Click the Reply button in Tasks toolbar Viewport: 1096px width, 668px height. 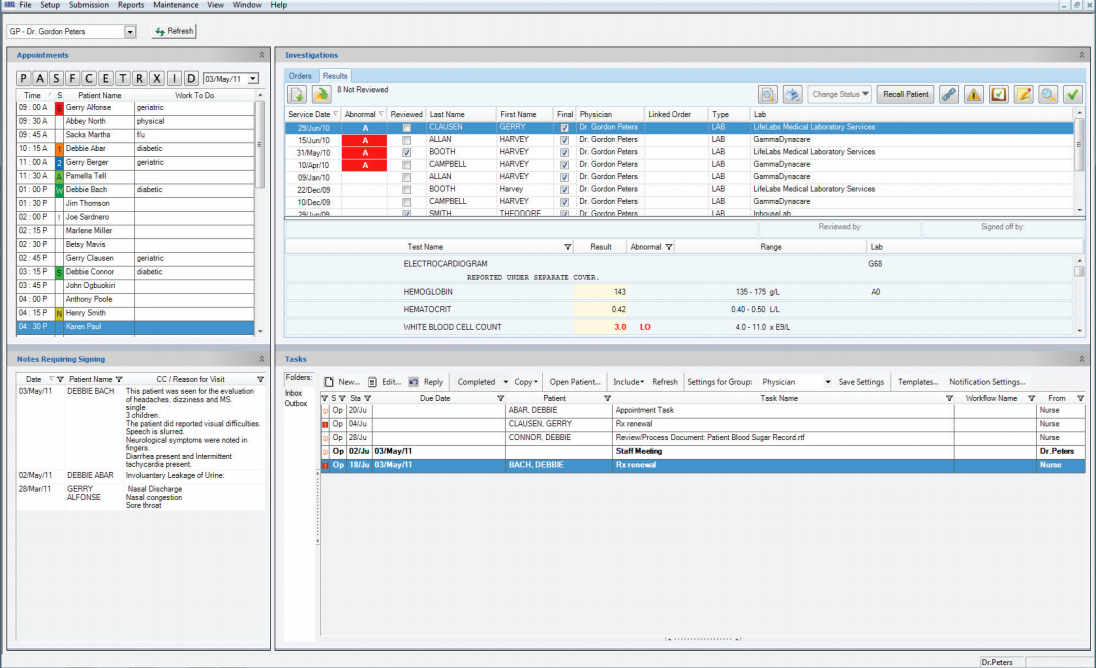[x=426, y=382]
